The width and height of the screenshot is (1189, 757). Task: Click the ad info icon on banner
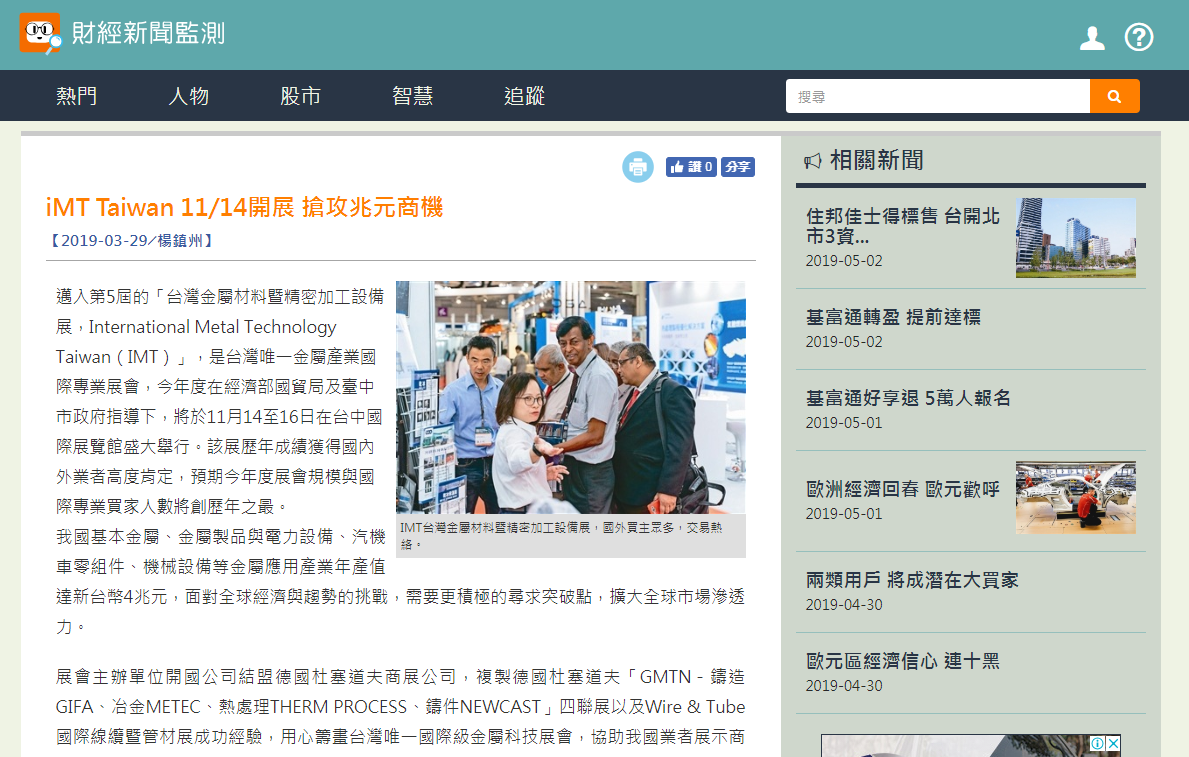(x=1097, y=743)
